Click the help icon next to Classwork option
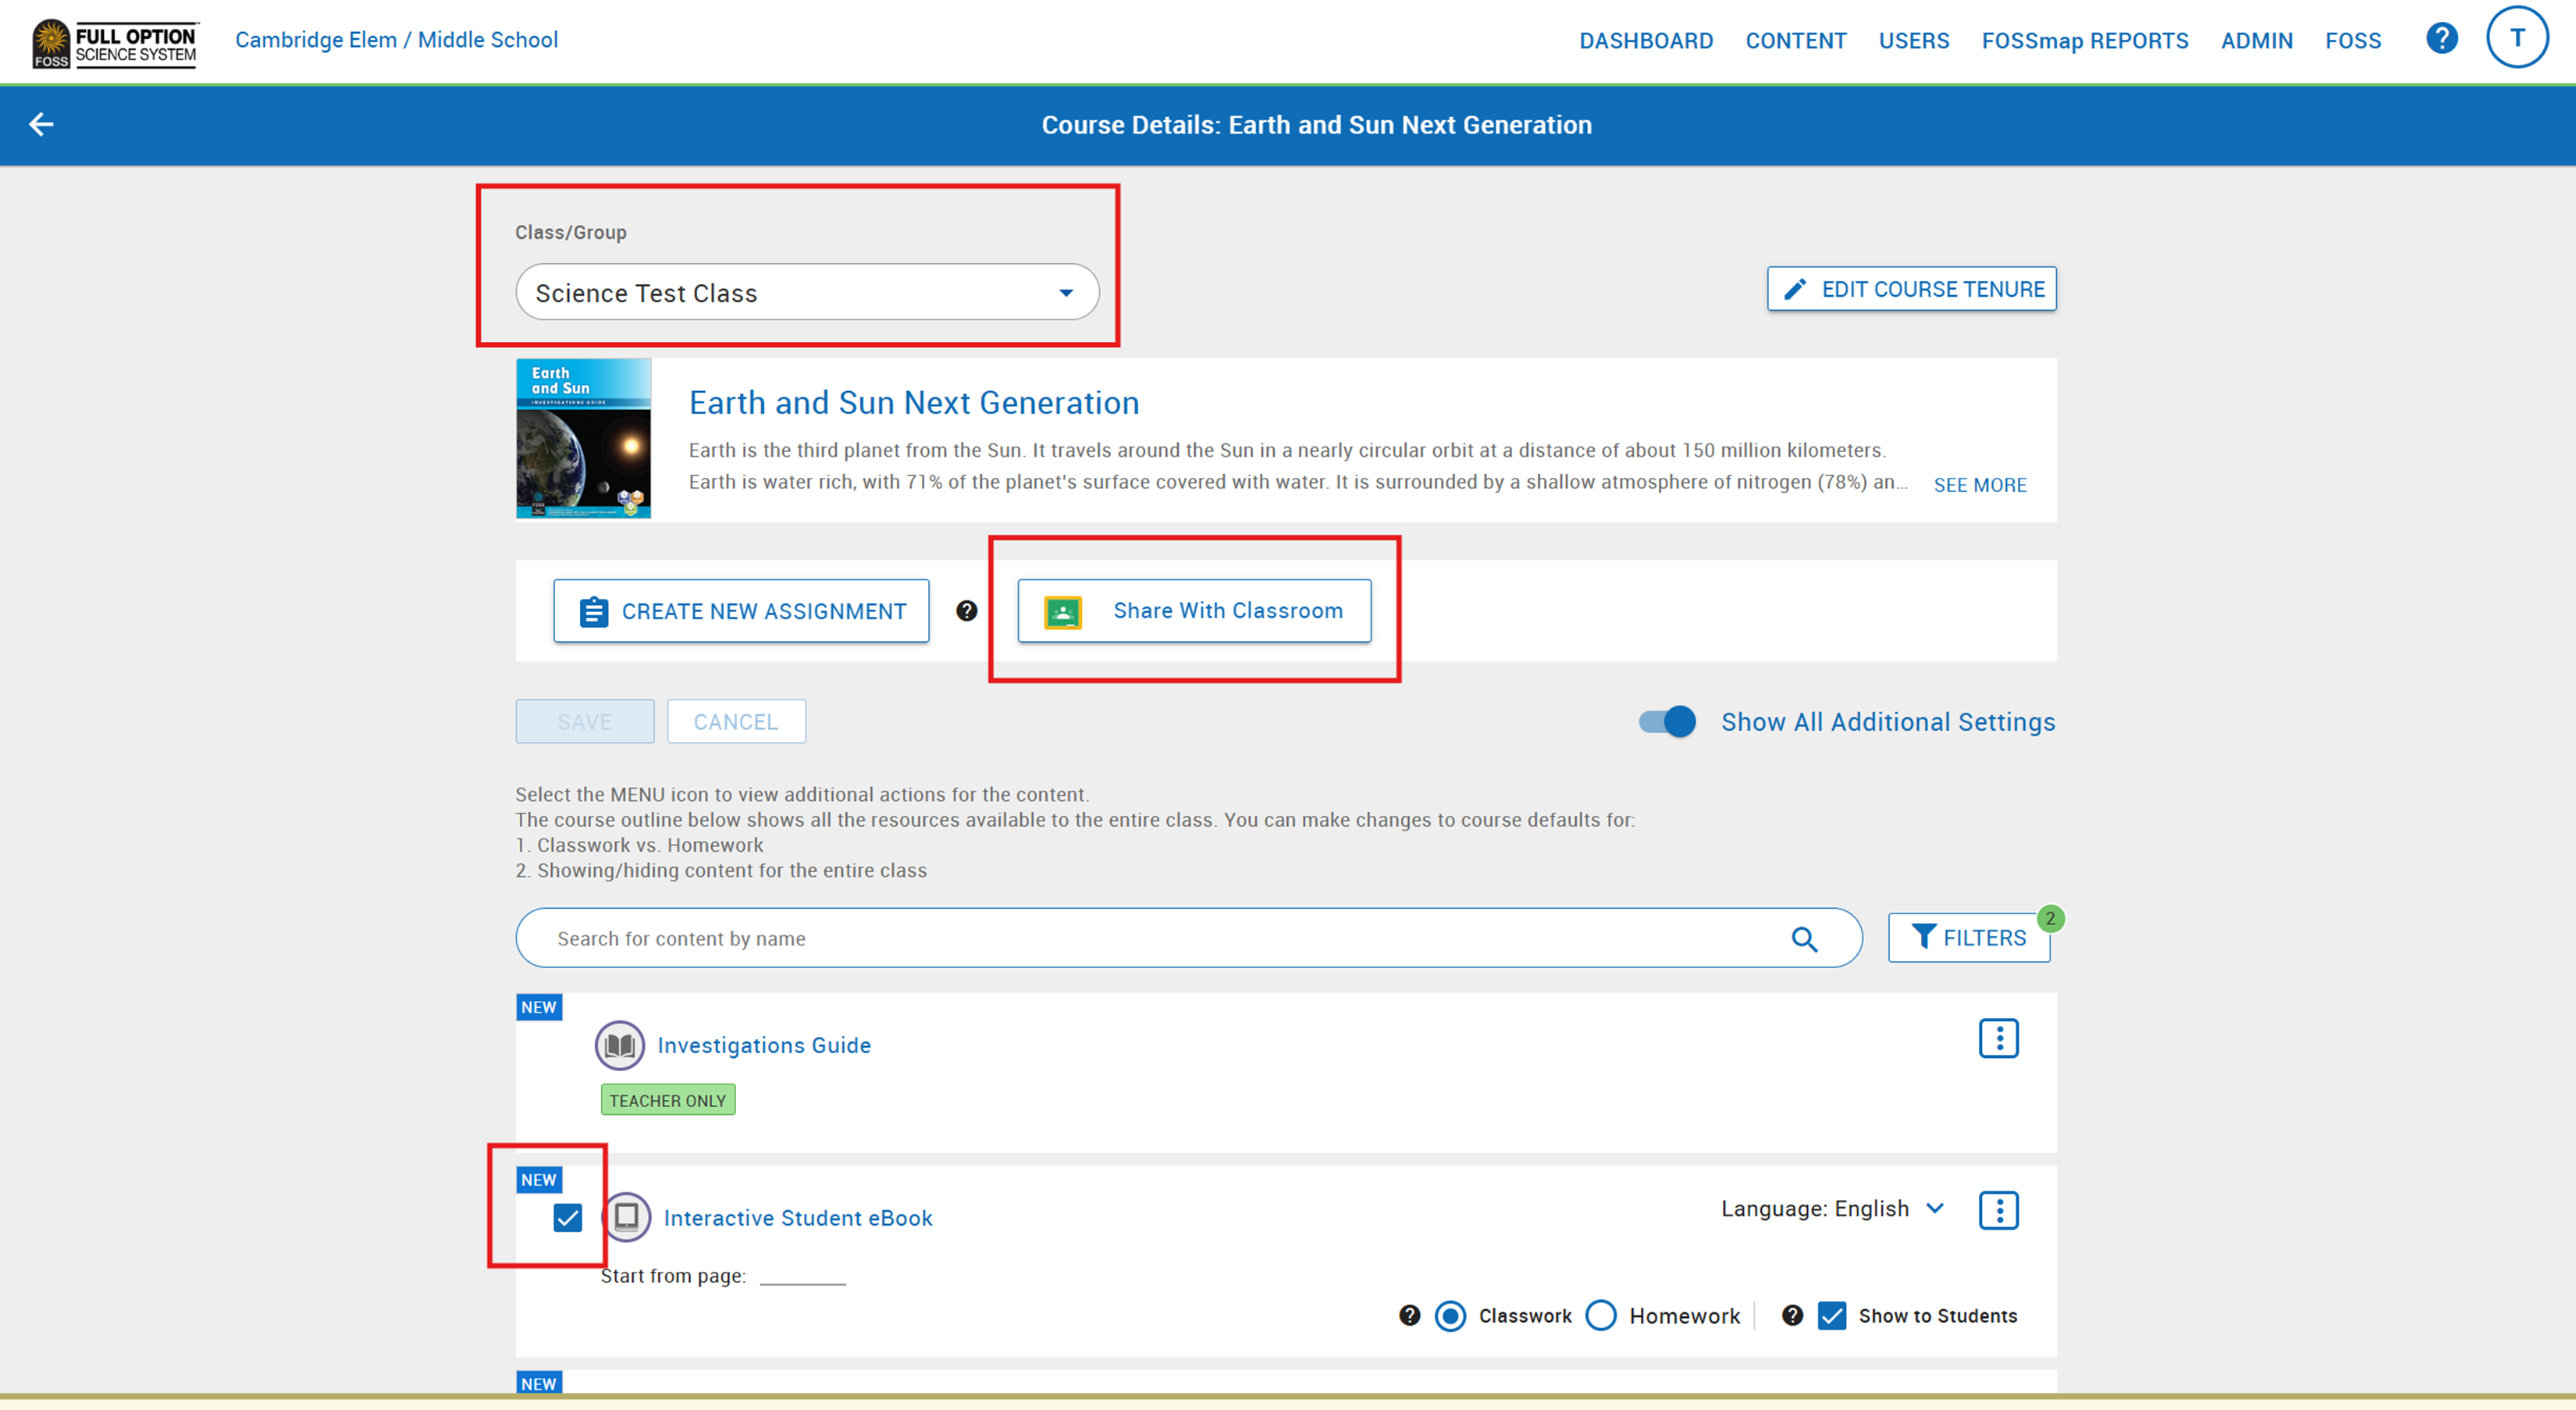This screenshot has height=1410, width=2576. click(1409, 1315)
